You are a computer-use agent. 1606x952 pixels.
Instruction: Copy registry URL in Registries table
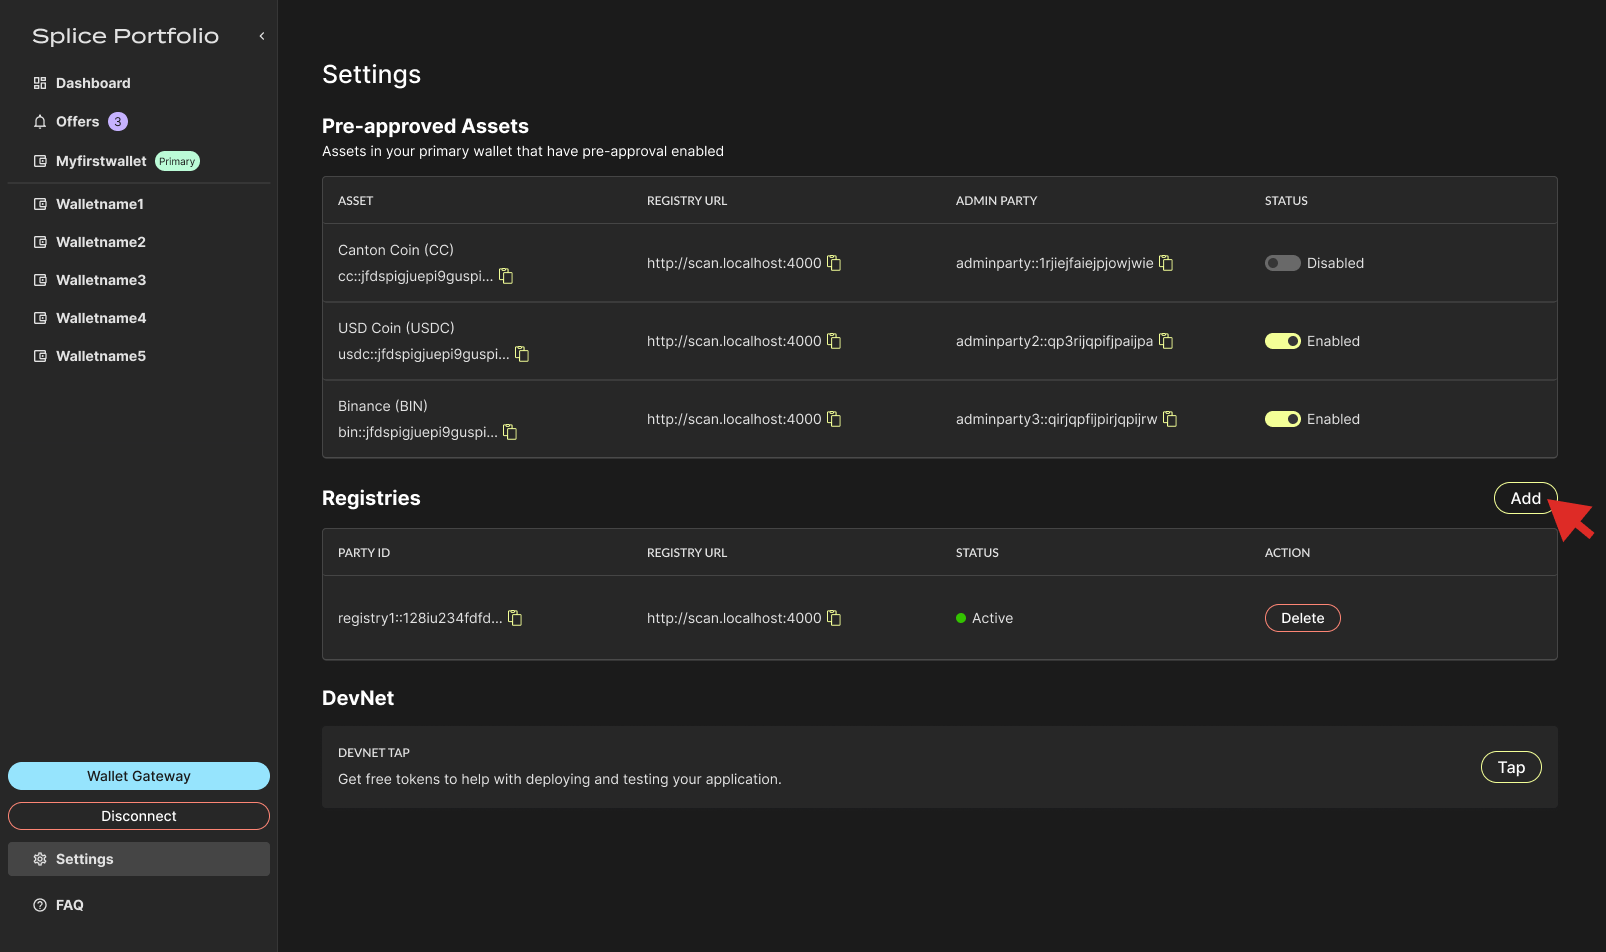(834, 618)
